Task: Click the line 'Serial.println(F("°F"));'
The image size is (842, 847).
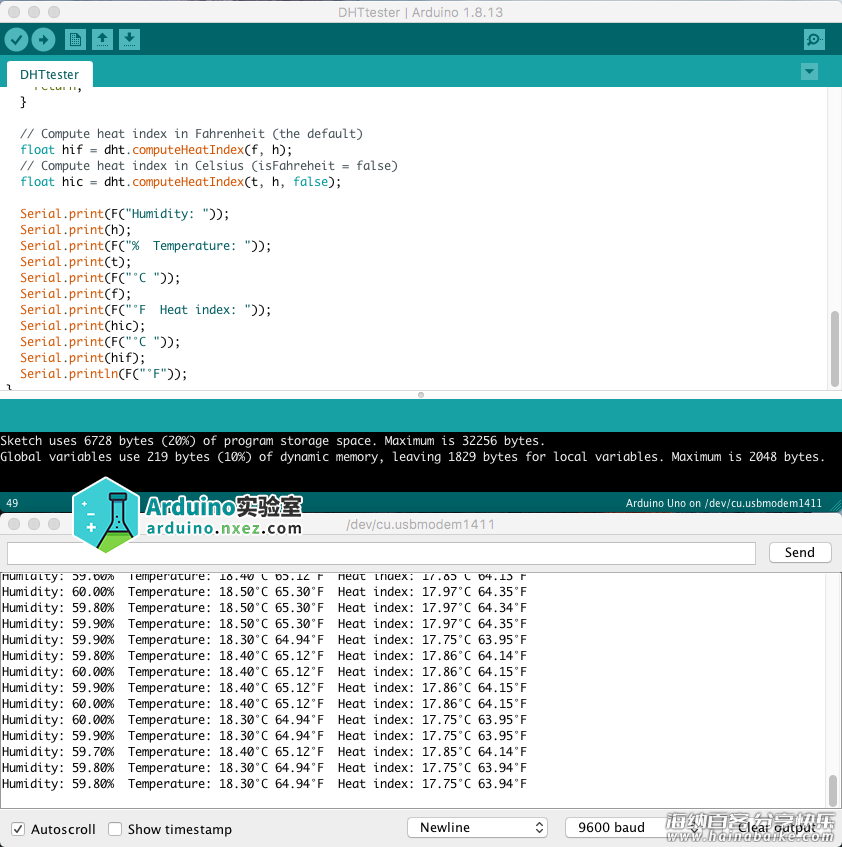Action: [104, 373]
